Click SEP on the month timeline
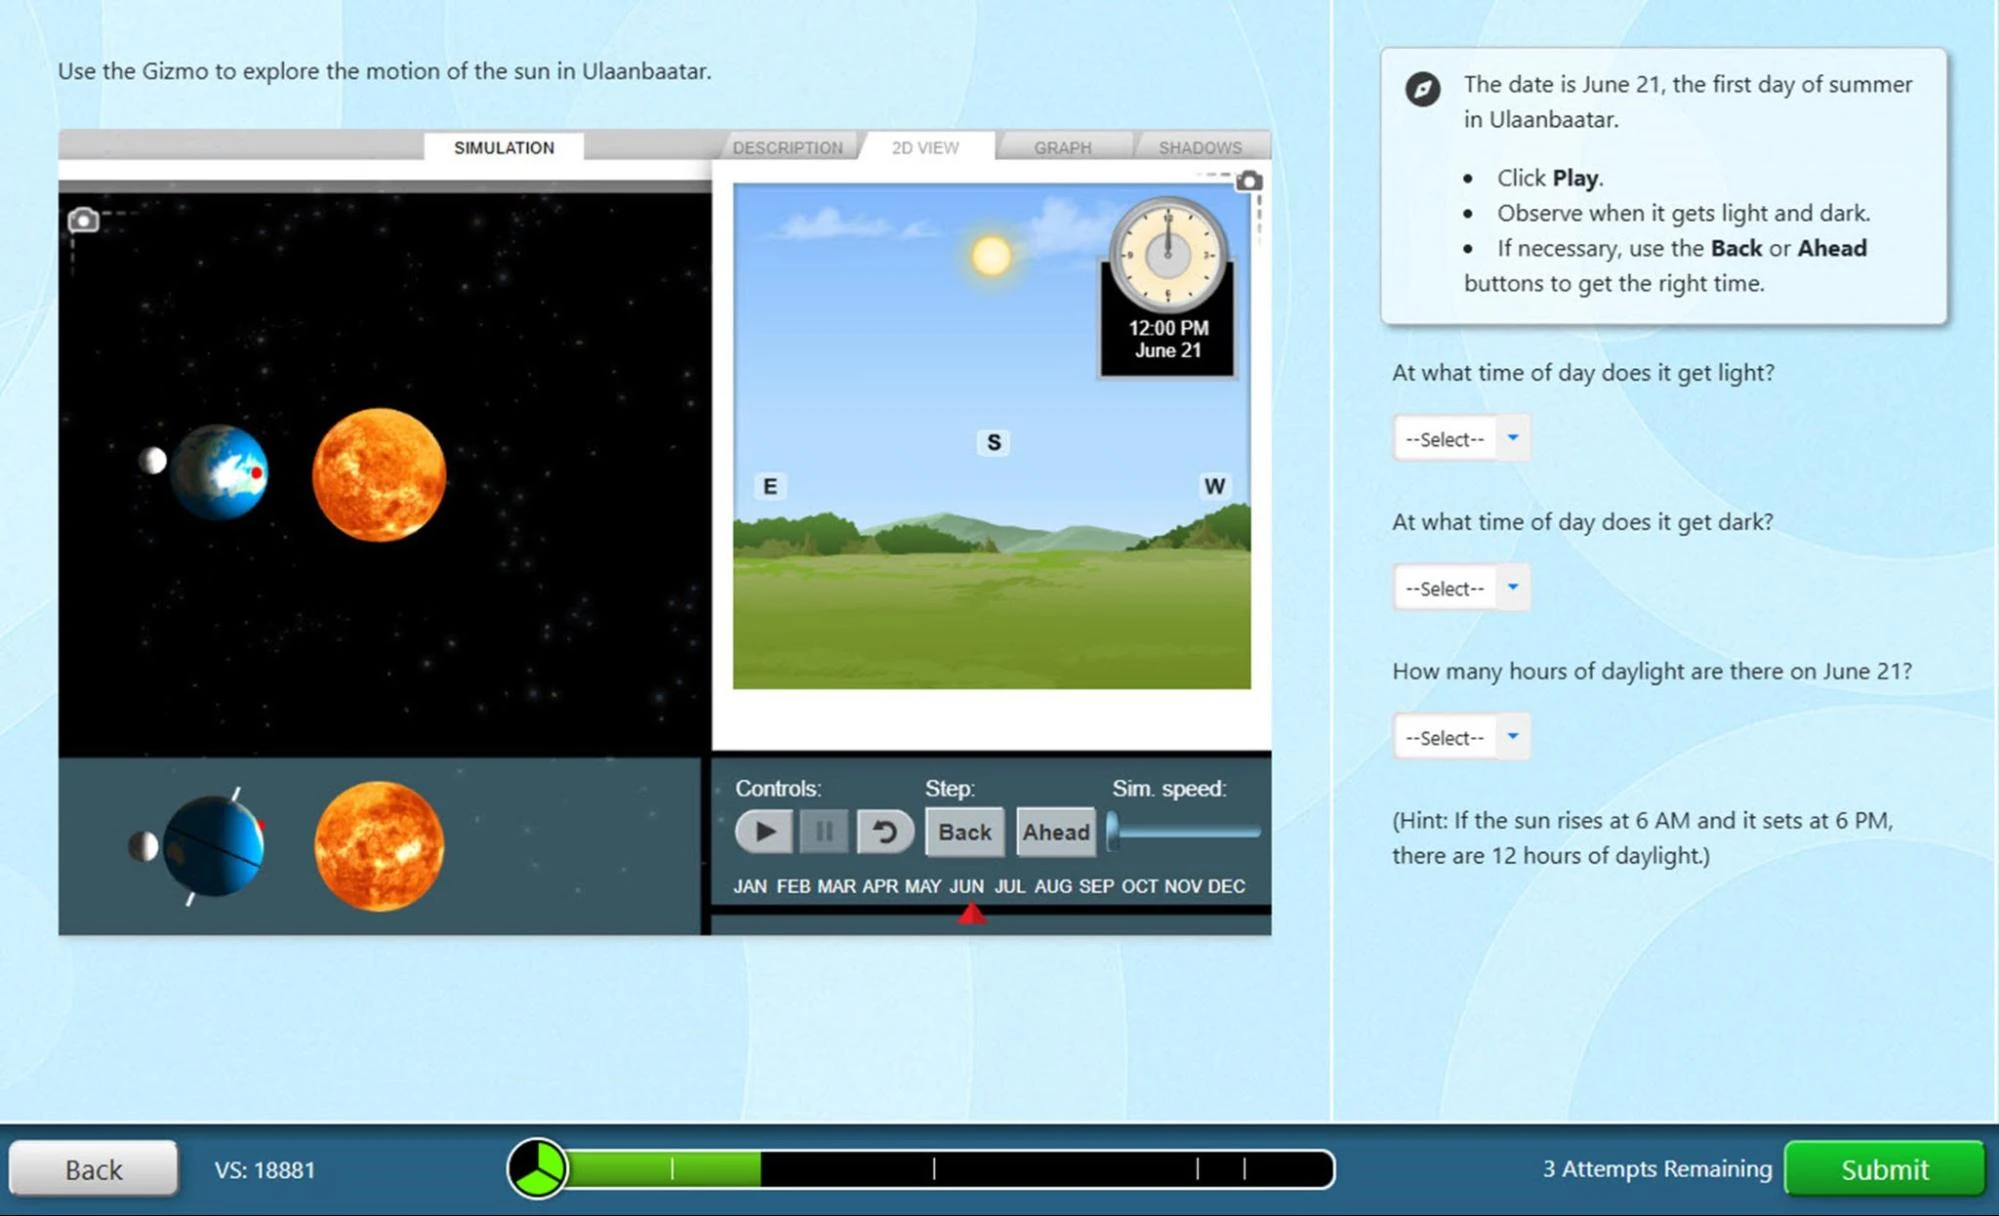1999x1216 pixels. (x=1096, y=886)
